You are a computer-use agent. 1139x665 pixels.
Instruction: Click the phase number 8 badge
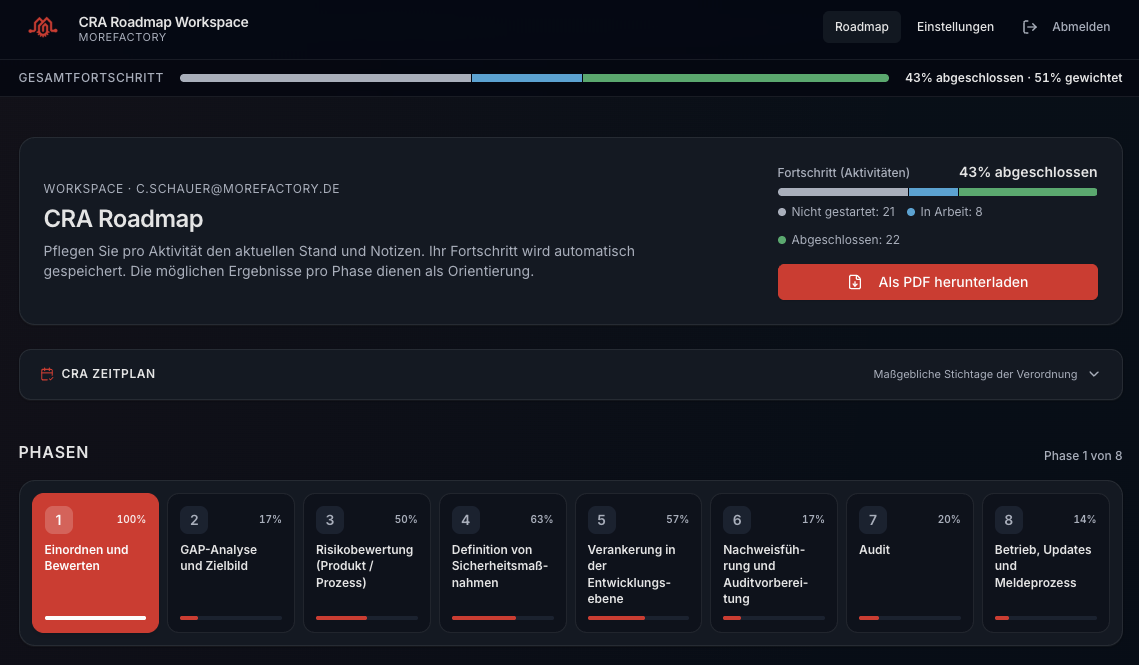(1008, 520)
